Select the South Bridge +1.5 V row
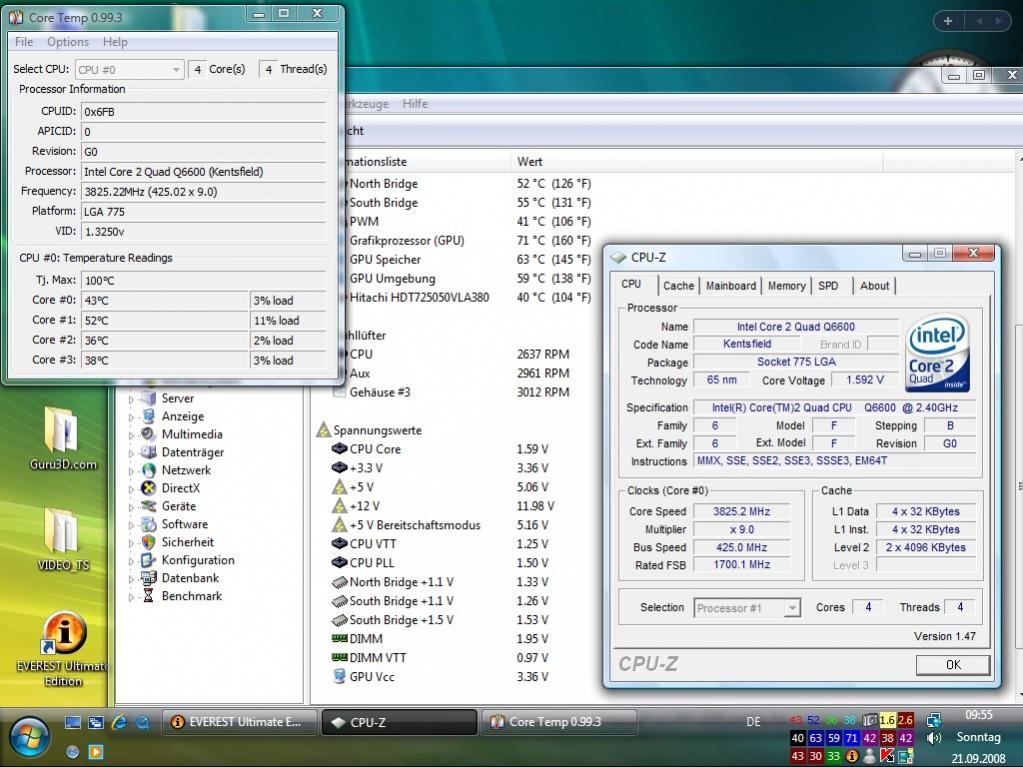This screenshot has width=1023, height=767. coord(441,620)
